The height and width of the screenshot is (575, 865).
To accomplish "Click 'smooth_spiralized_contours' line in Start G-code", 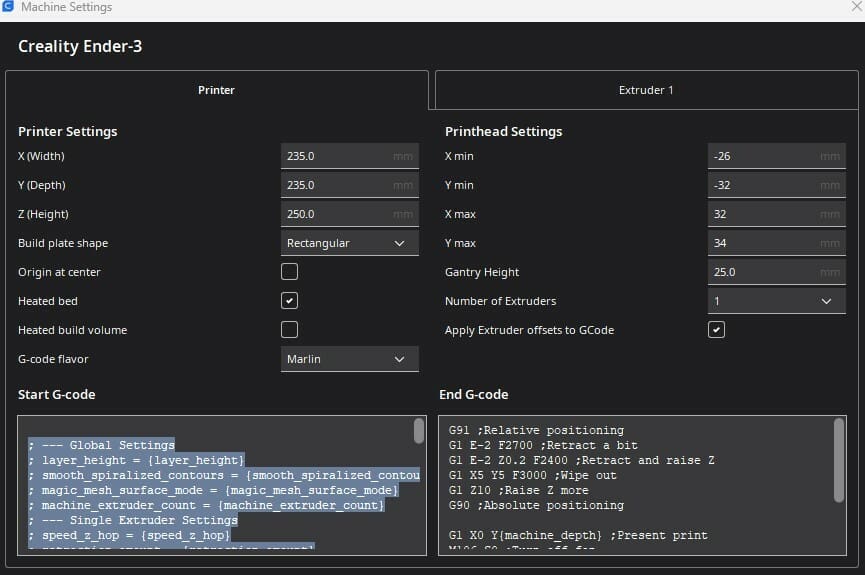I will pyautogui.click(x=224, y=475).
